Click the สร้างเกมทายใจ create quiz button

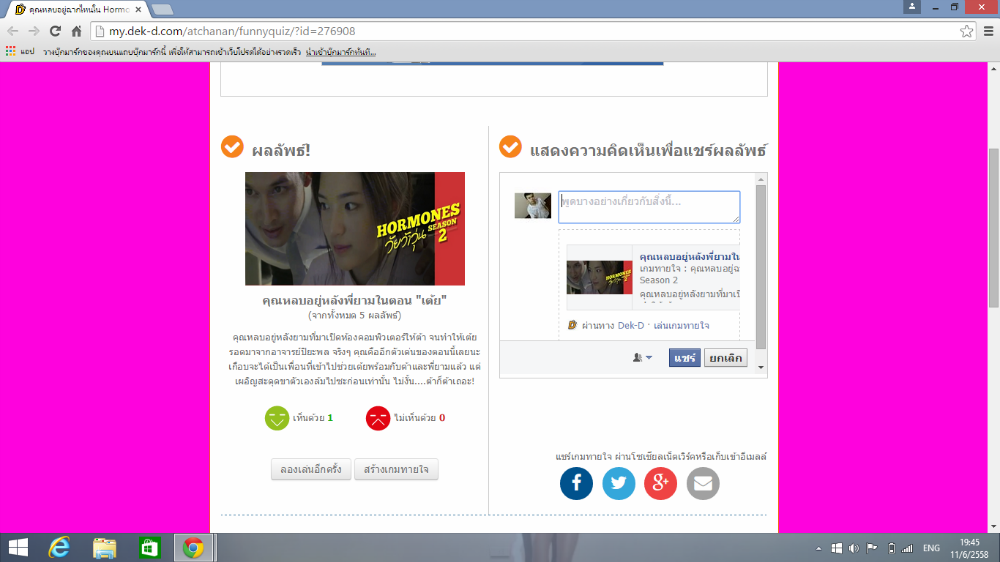[396, 469]
